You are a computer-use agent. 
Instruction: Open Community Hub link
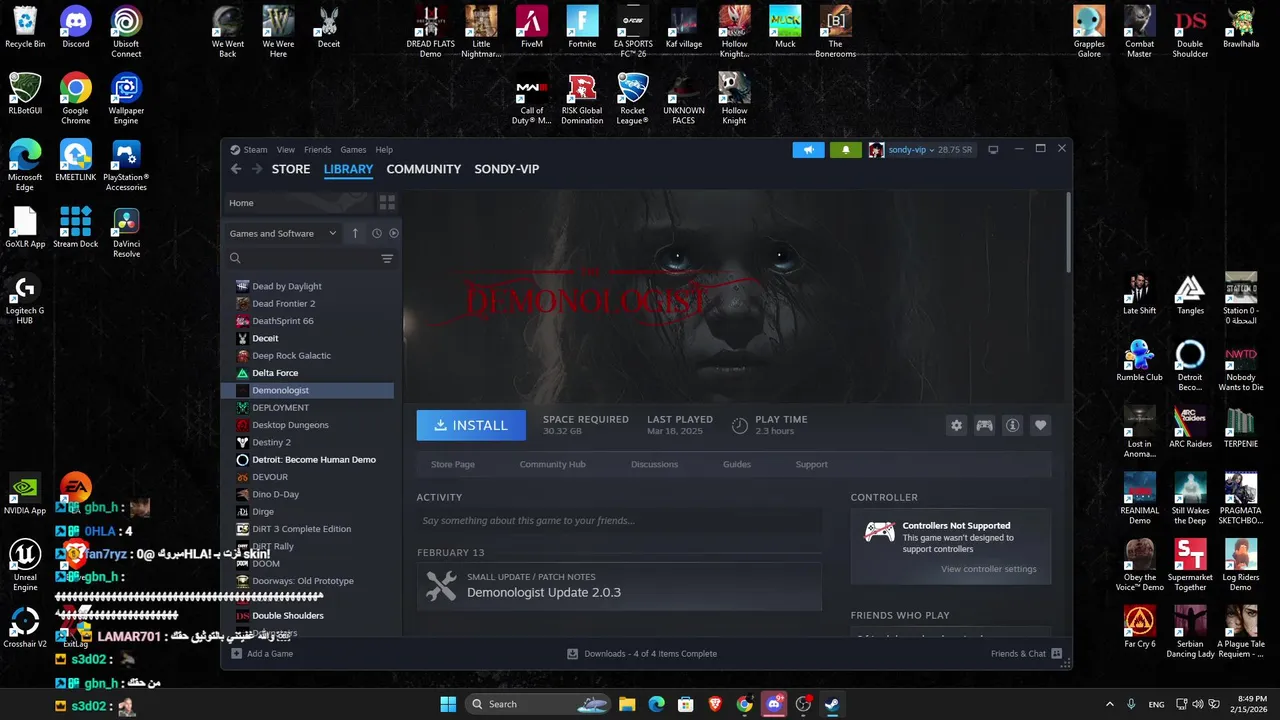[x=552, y=464]
